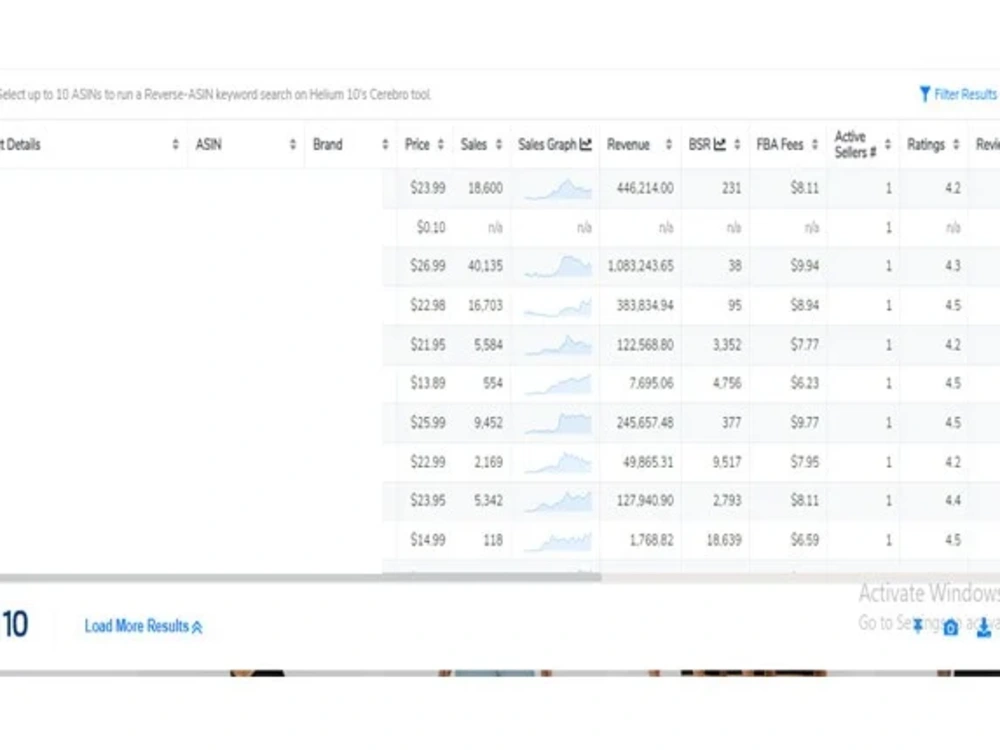Click the pin icon in the footer
Viewport: 1000px width, 750px height.
pyautogui.click(x=918, y=626)
